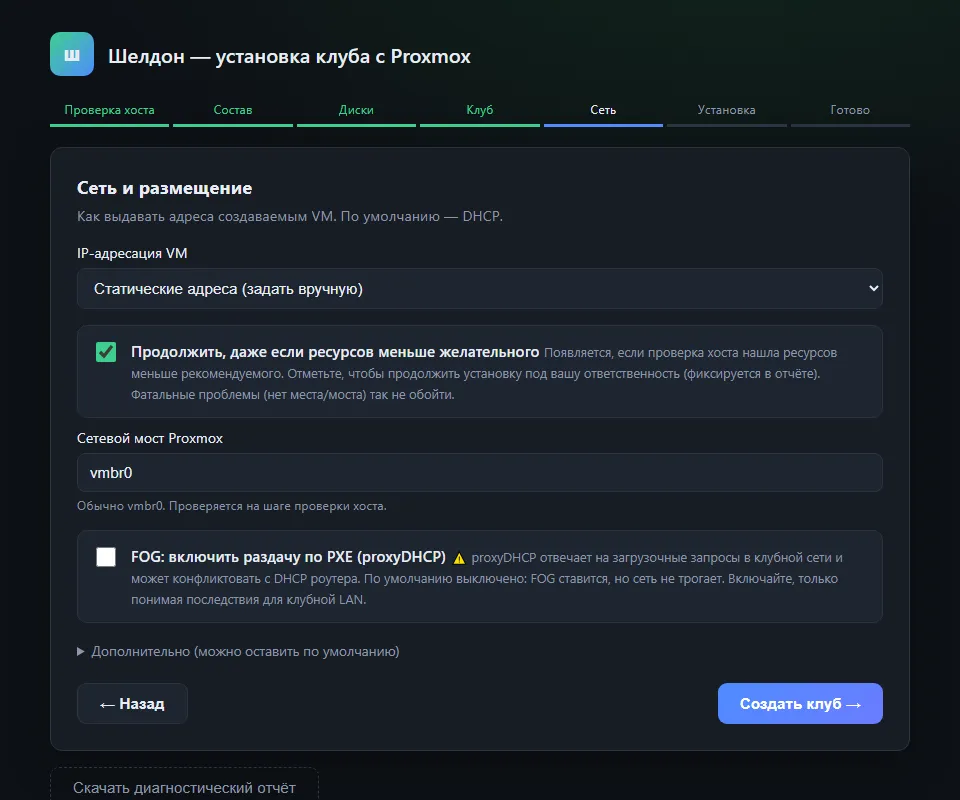Open the IP-адресация VM dropdown
The width and height of the screenshot is (960, 800).
tap(479, 288)
